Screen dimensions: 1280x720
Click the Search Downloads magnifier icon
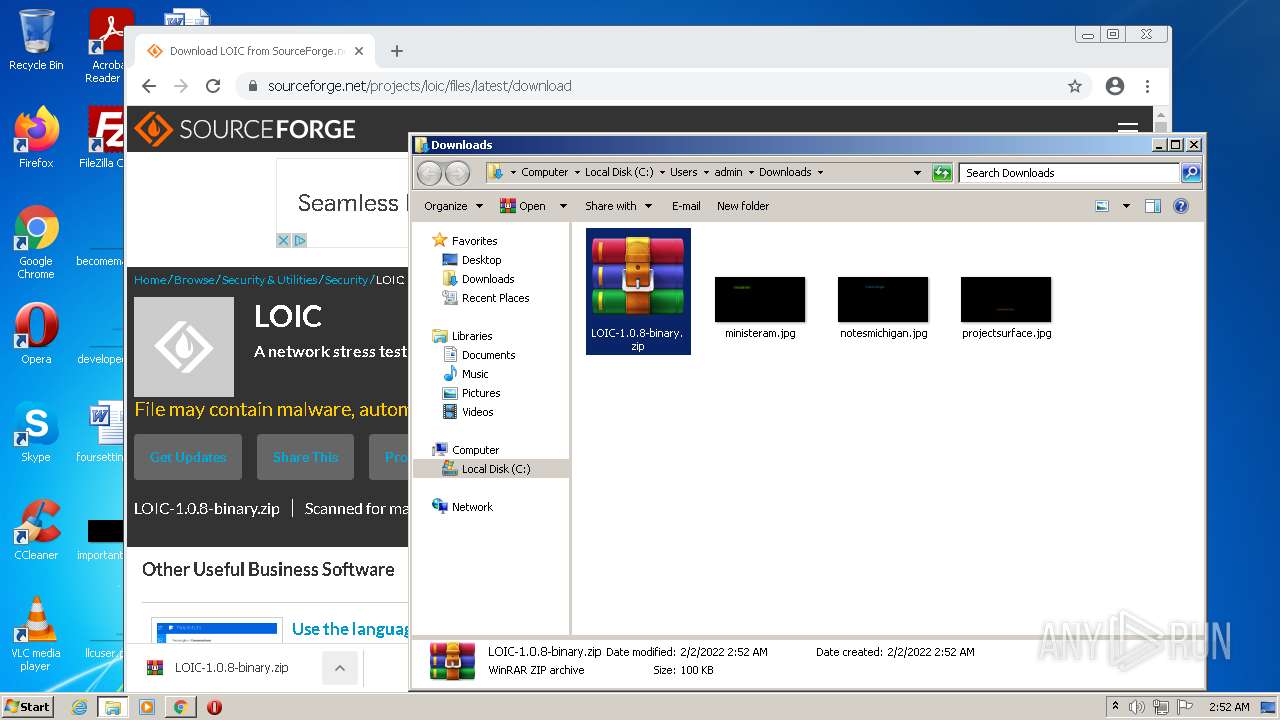[x=1190, y=173]
